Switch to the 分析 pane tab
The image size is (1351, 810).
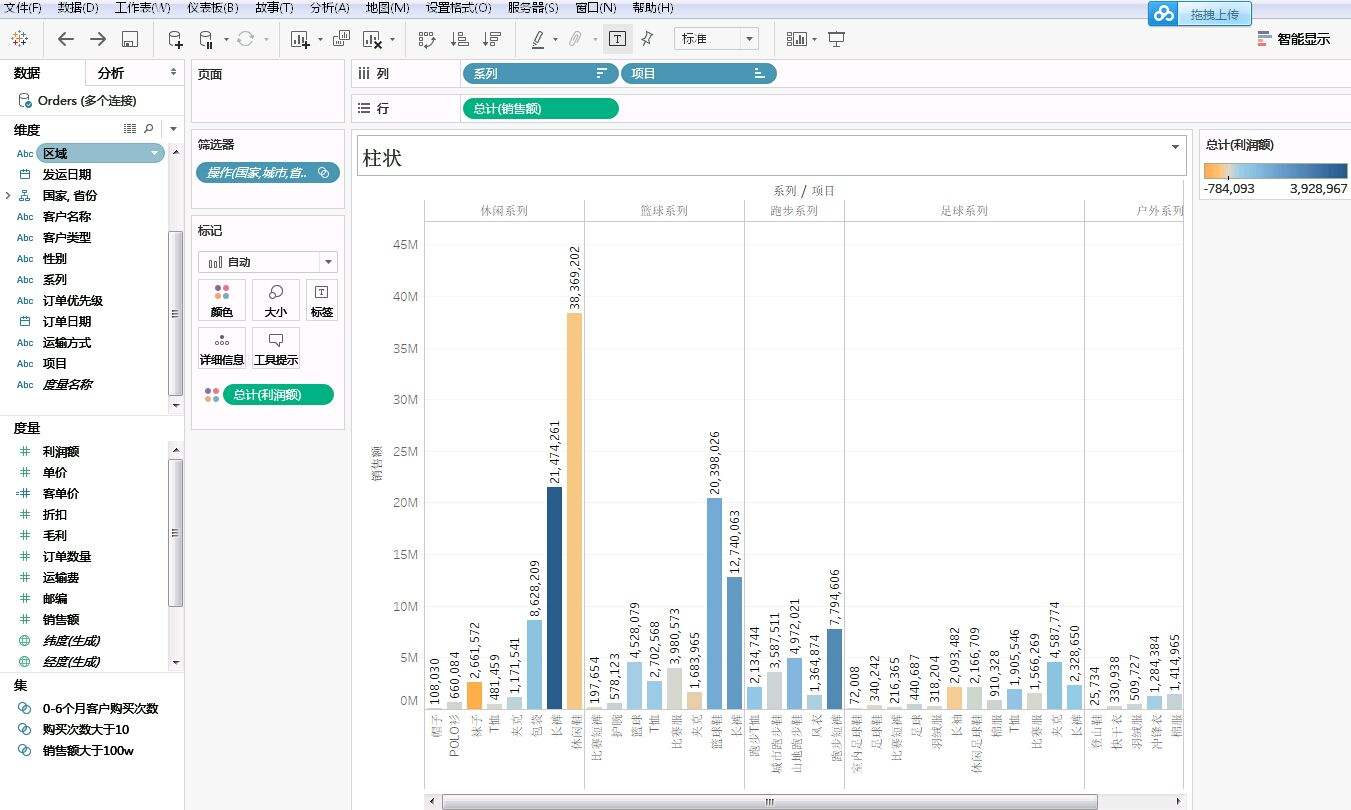(112, 73)
